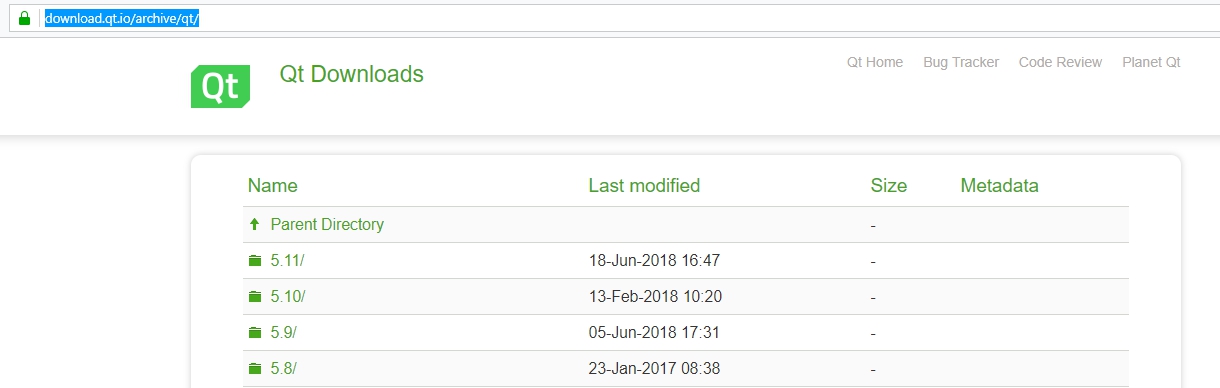Click the folder icon beside 5.8/

pos(254,369)
